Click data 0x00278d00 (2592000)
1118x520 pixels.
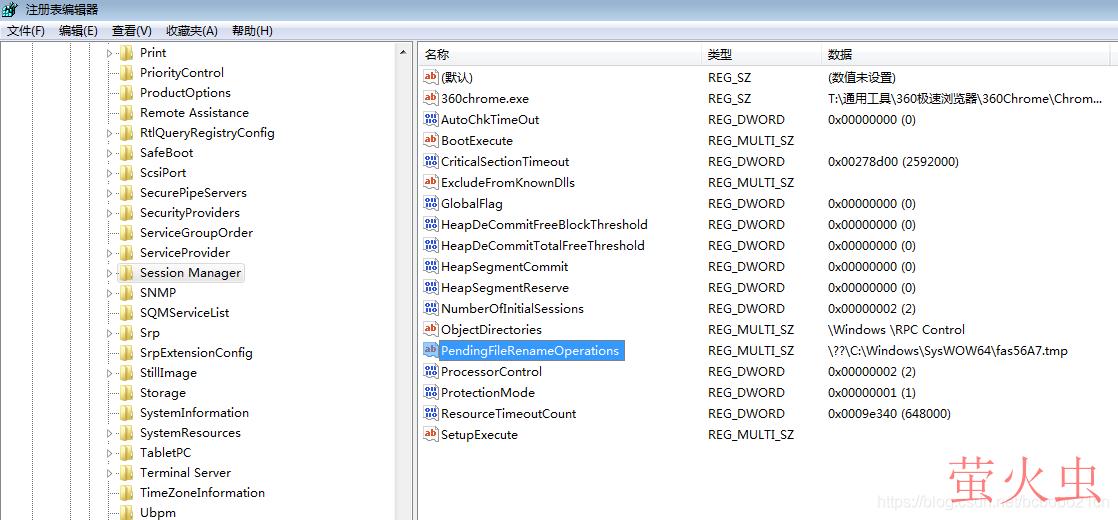pyautogui.click(x=893, y=161)
